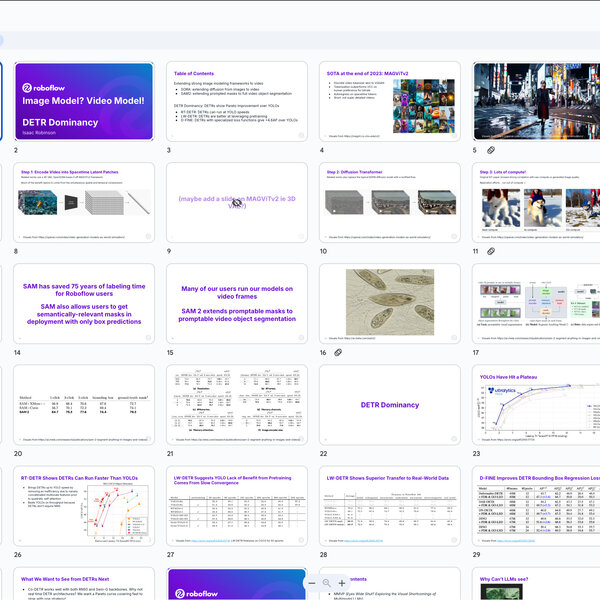The image size is (600, 600).
Task: Select the single results table slide 20
Action: (x=84, y=404)
